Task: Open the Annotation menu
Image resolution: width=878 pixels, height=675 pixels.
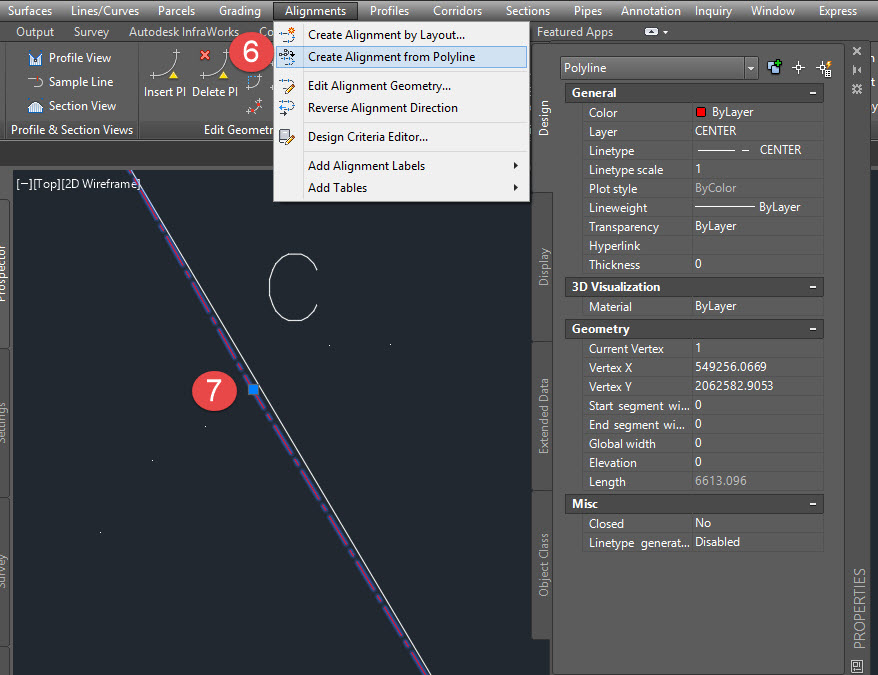Action: (651, 11)
